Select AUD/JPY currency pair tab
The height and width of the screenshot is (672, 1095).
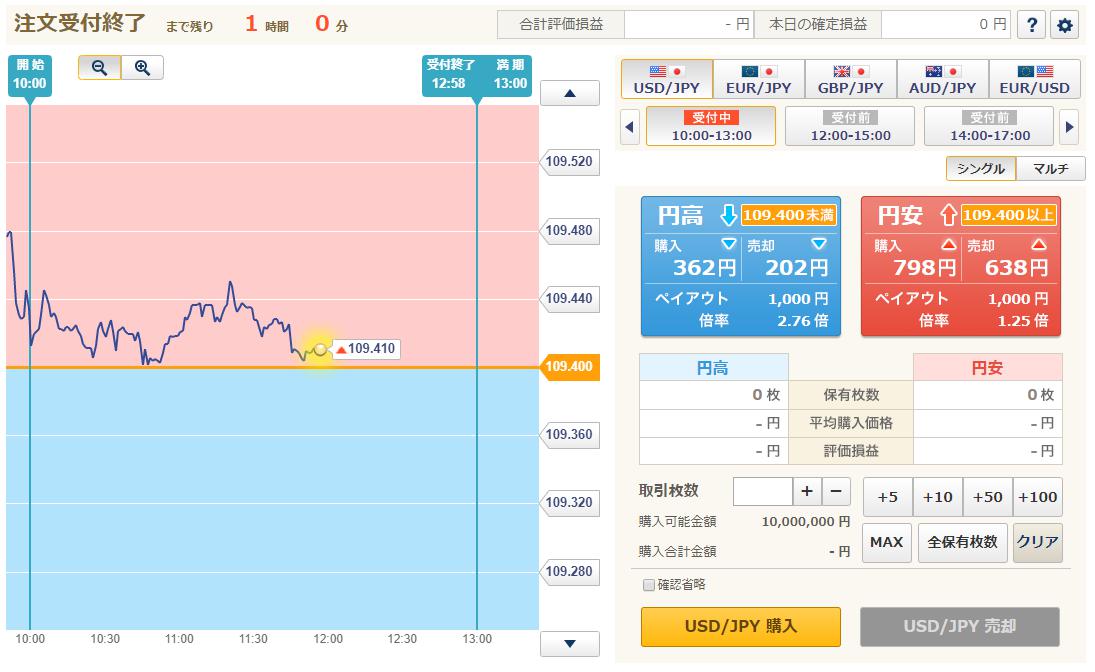(x=943, y=79)
